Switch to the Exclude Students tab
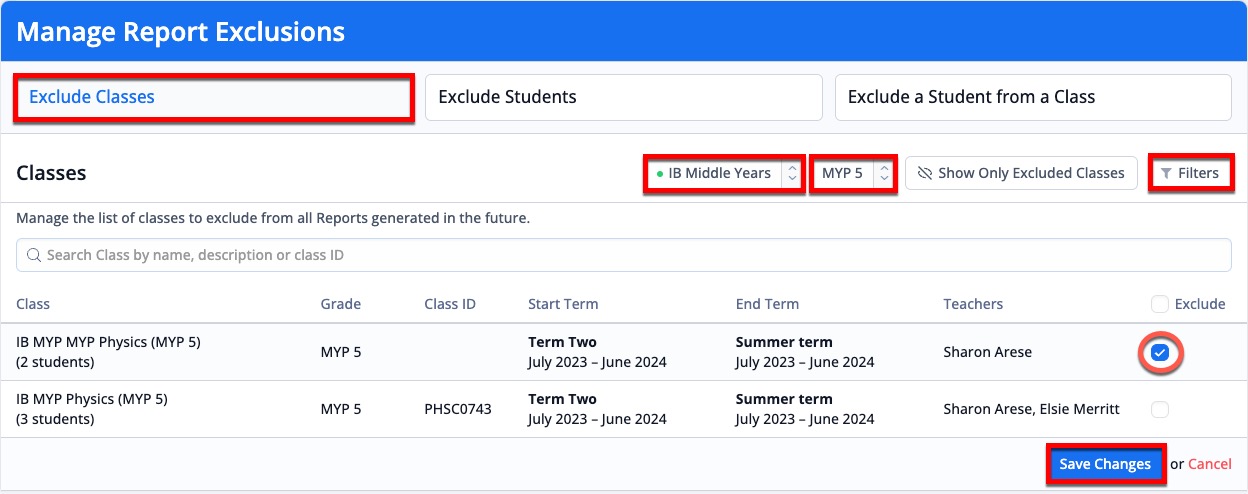 pyautogui.click(x=624, y=97)
